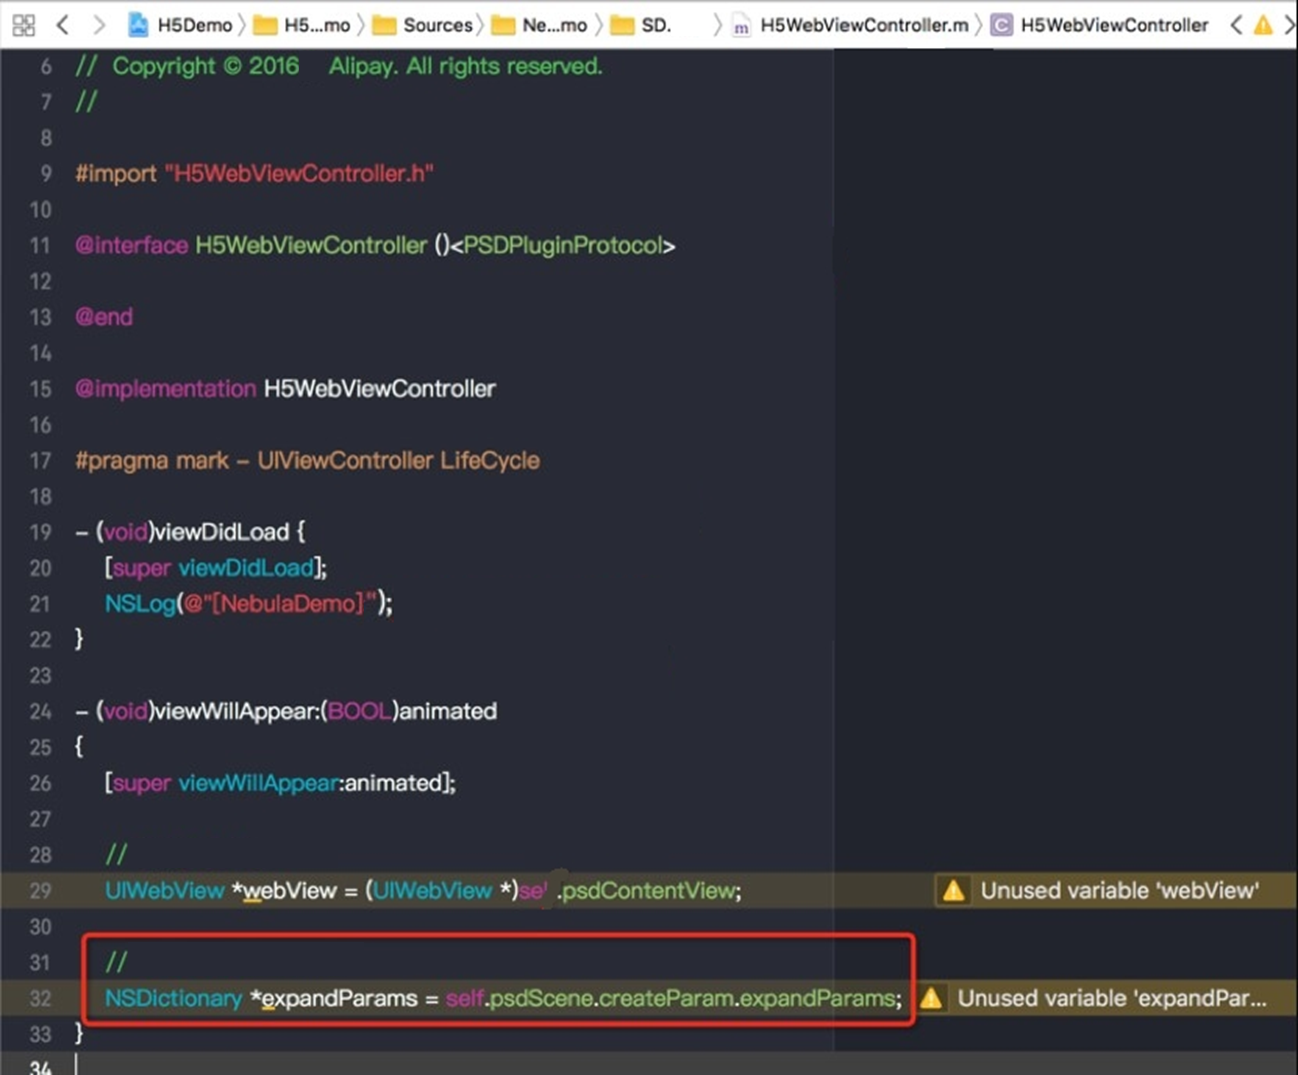
Task: Click the yellow warning icon in jump bar
Action: (1263, 25)
